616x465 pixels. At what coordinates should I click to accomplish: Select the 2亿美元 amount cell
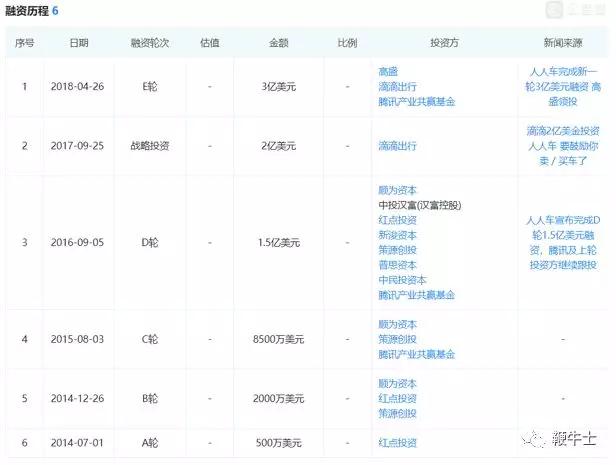tap(279, 146)
